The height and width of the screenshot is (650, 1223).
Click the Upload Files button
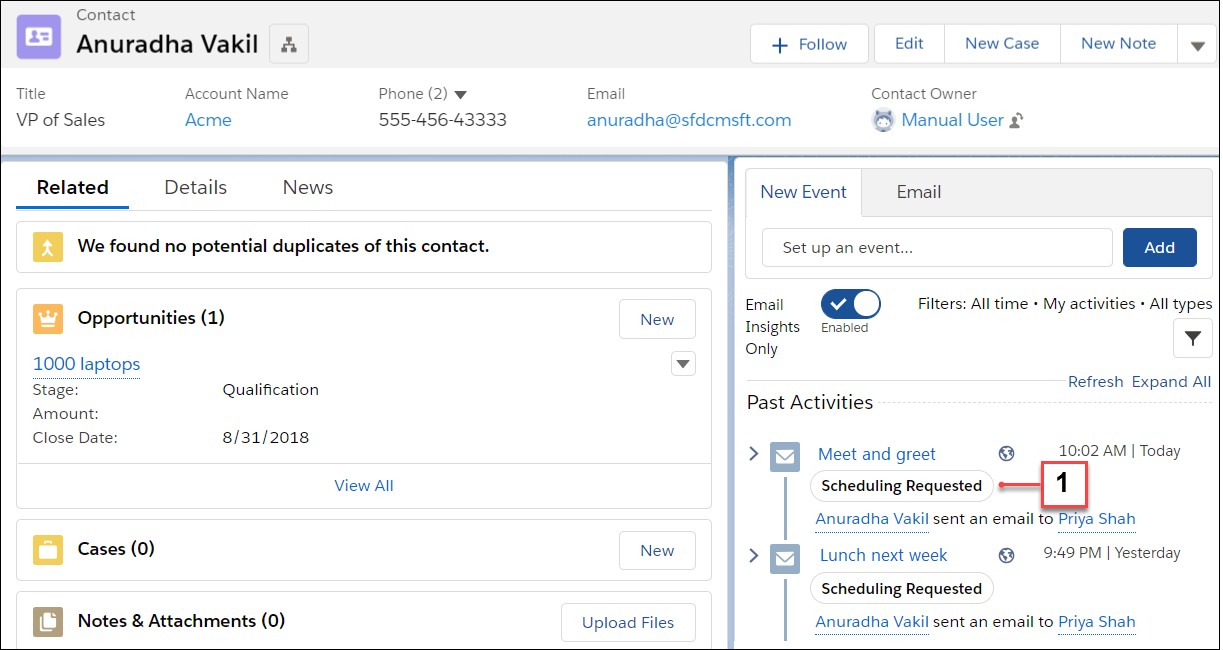click(628, 622)
